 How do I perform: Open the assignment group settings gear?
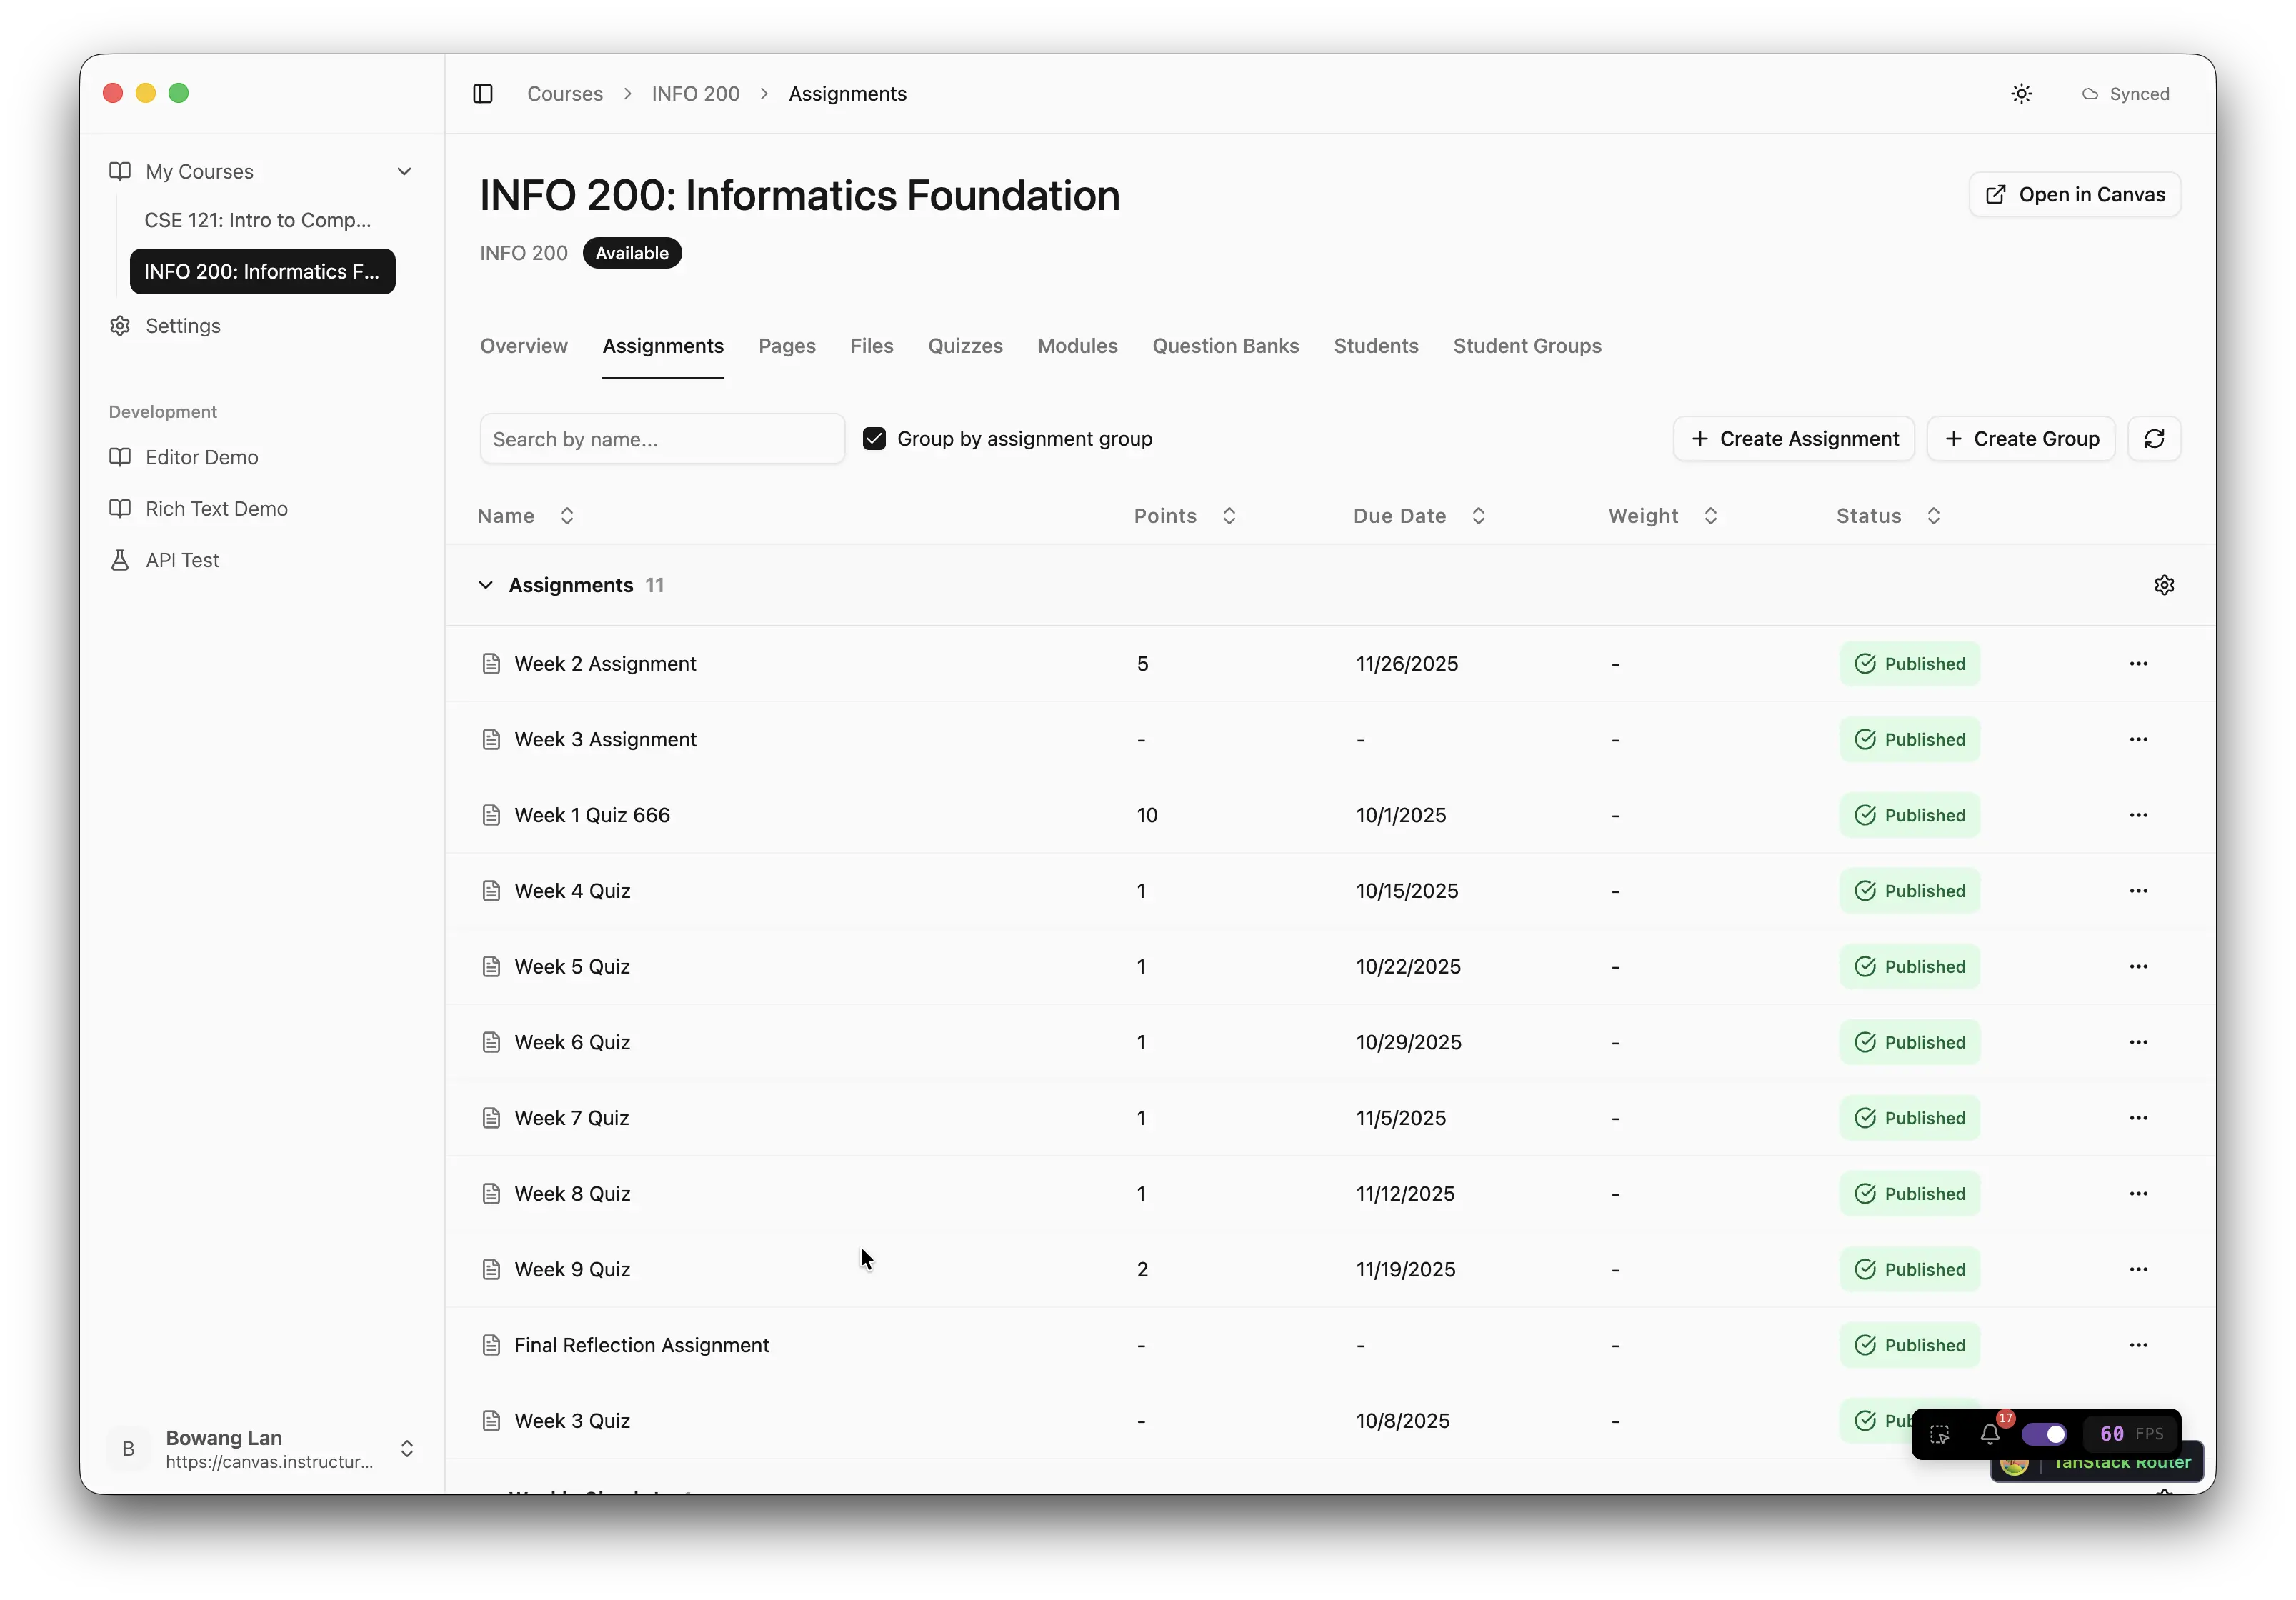tap(2165, 585)
